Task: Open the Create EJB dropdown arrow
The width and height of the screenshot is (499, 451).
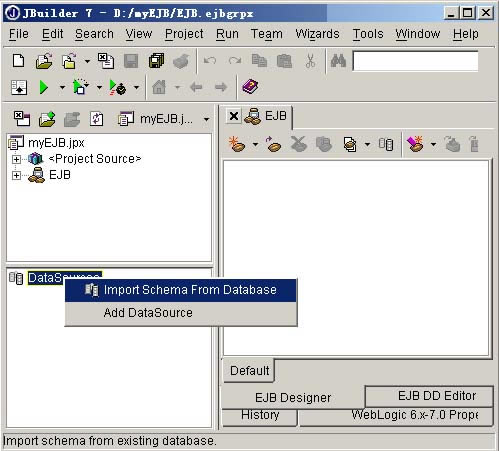Action: (255, 144)
